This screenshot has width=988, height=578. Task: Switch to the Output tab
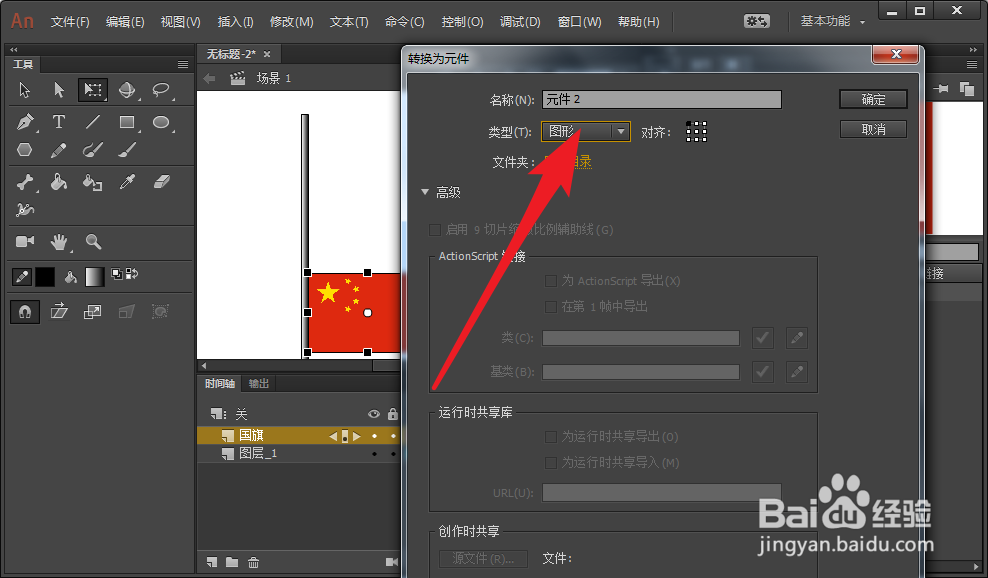[x=259, y=383]
